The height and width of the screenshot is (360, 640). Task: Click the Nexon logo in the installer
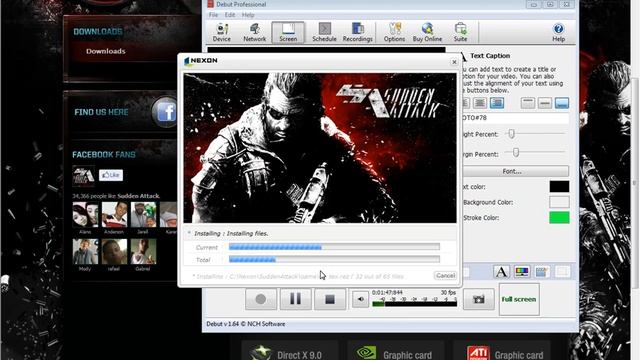click(201, 61)
